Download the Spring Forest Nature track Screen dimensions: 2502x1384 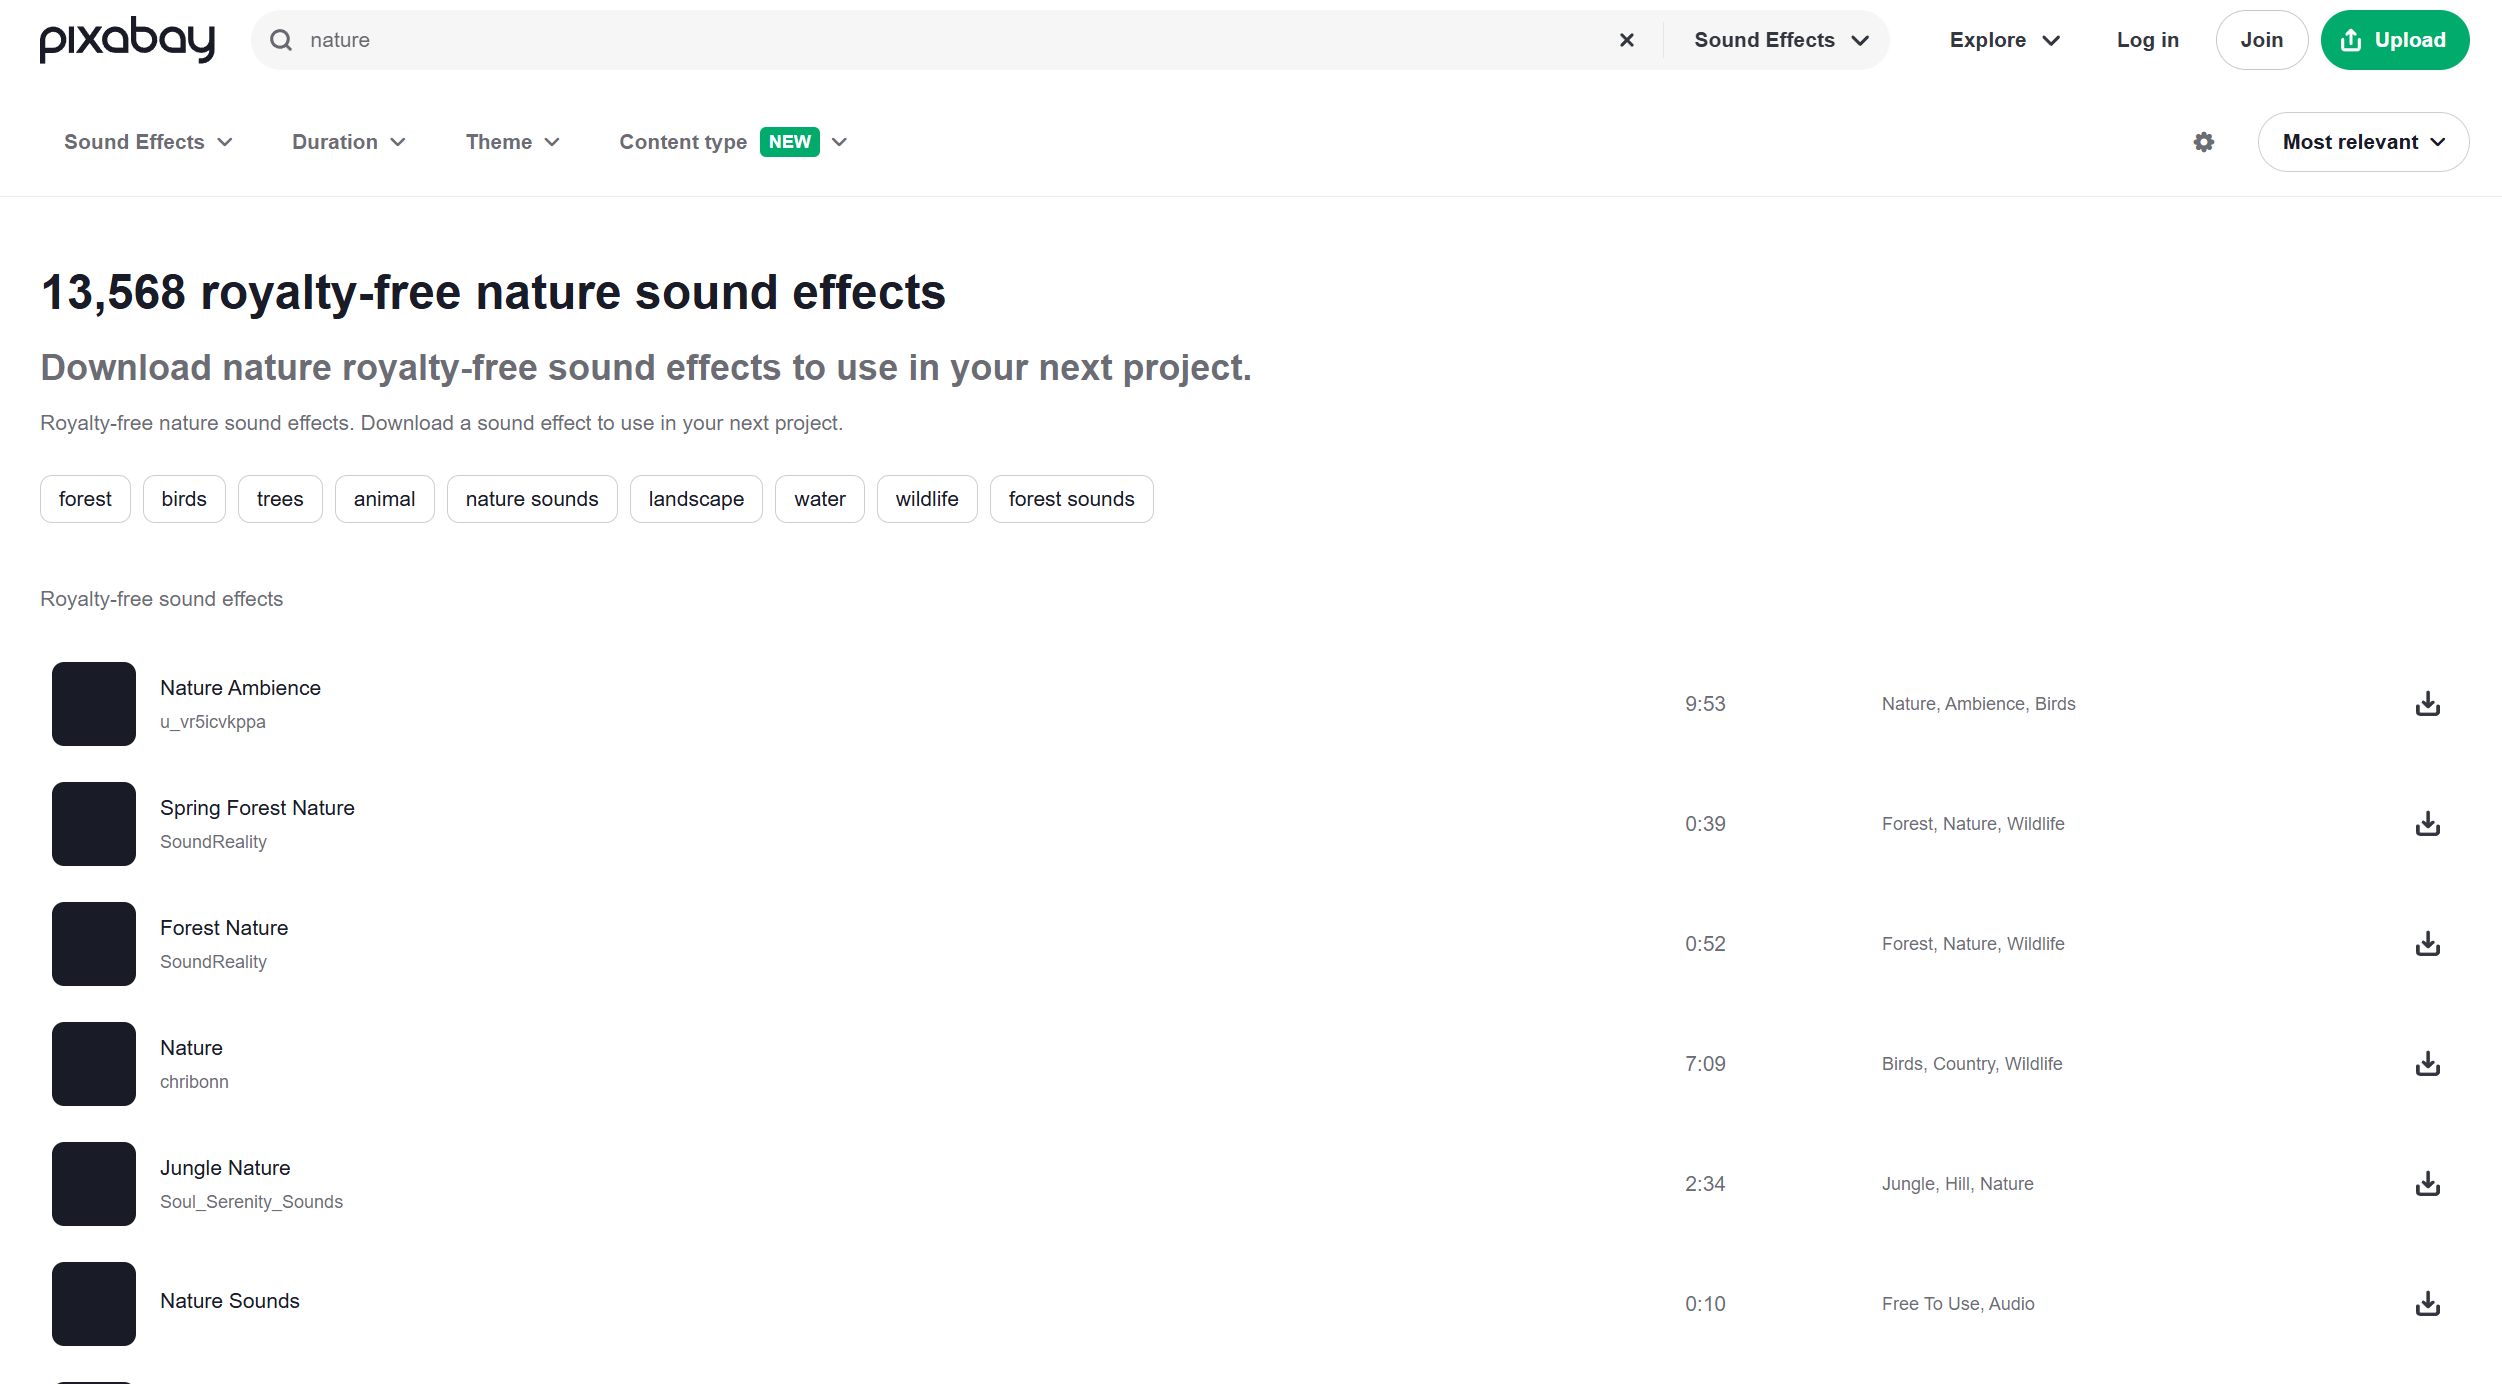tap(2427, 824)
